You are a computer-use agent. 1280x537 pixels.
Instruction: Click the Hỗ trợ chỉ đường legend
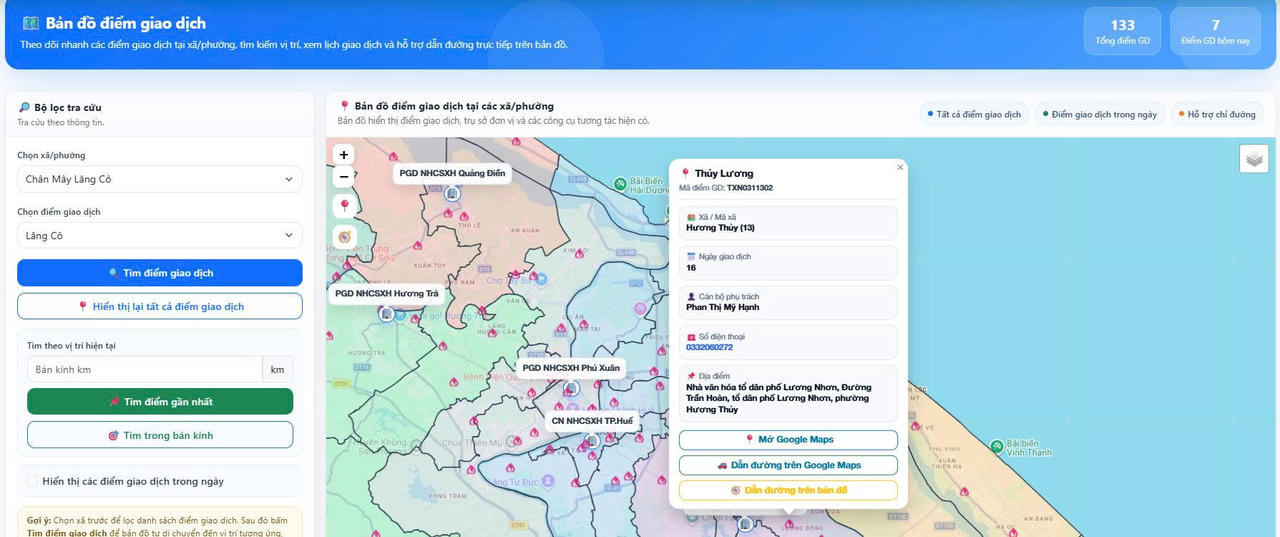tap(1215, 114)
